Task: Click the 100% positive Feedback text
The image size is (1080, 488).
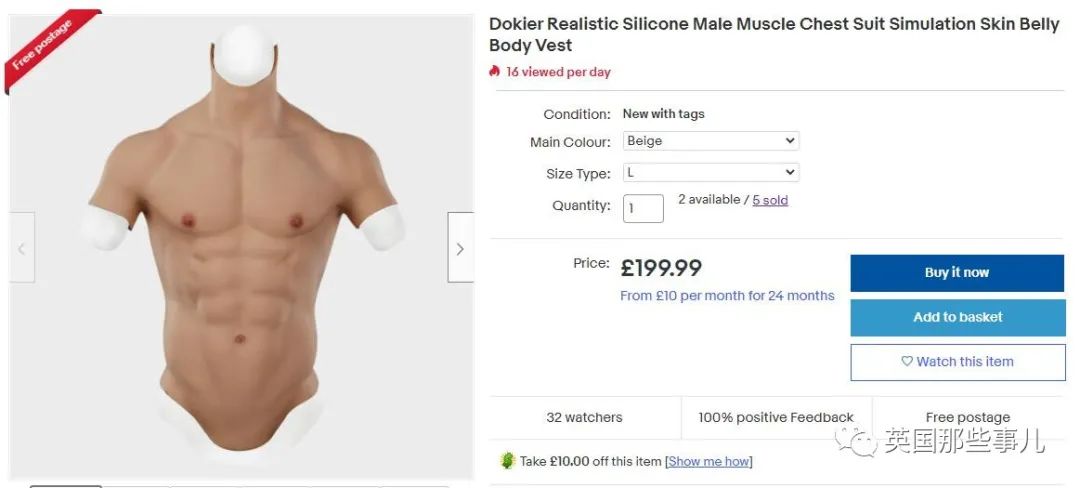Action: point(776,417)
